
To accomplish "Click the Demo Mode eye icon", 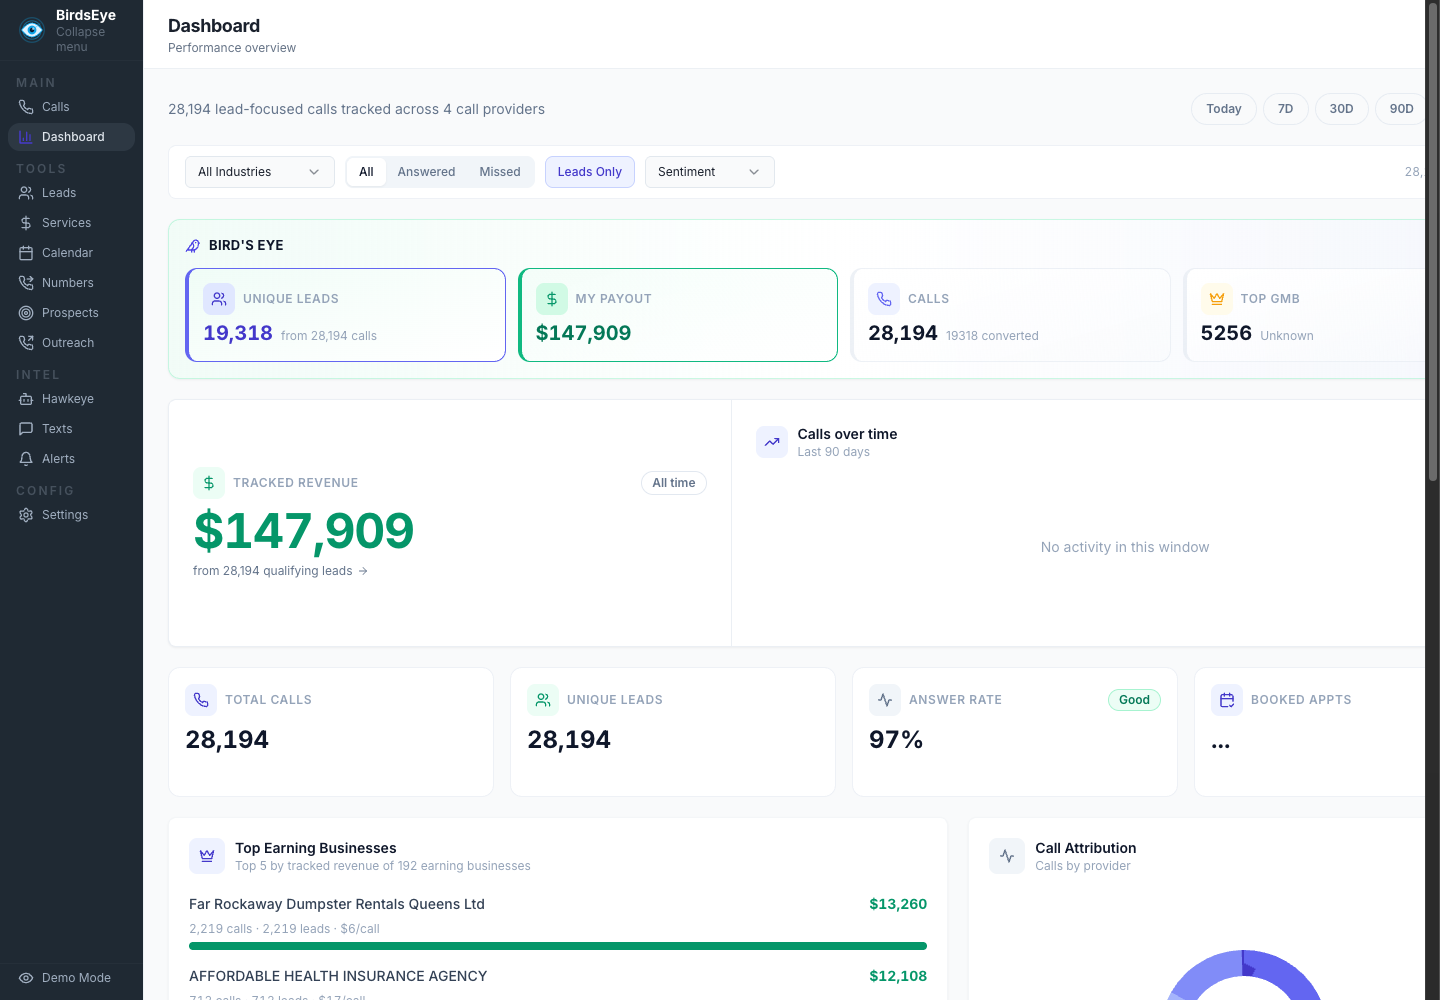I will click(x=26, y=978).
